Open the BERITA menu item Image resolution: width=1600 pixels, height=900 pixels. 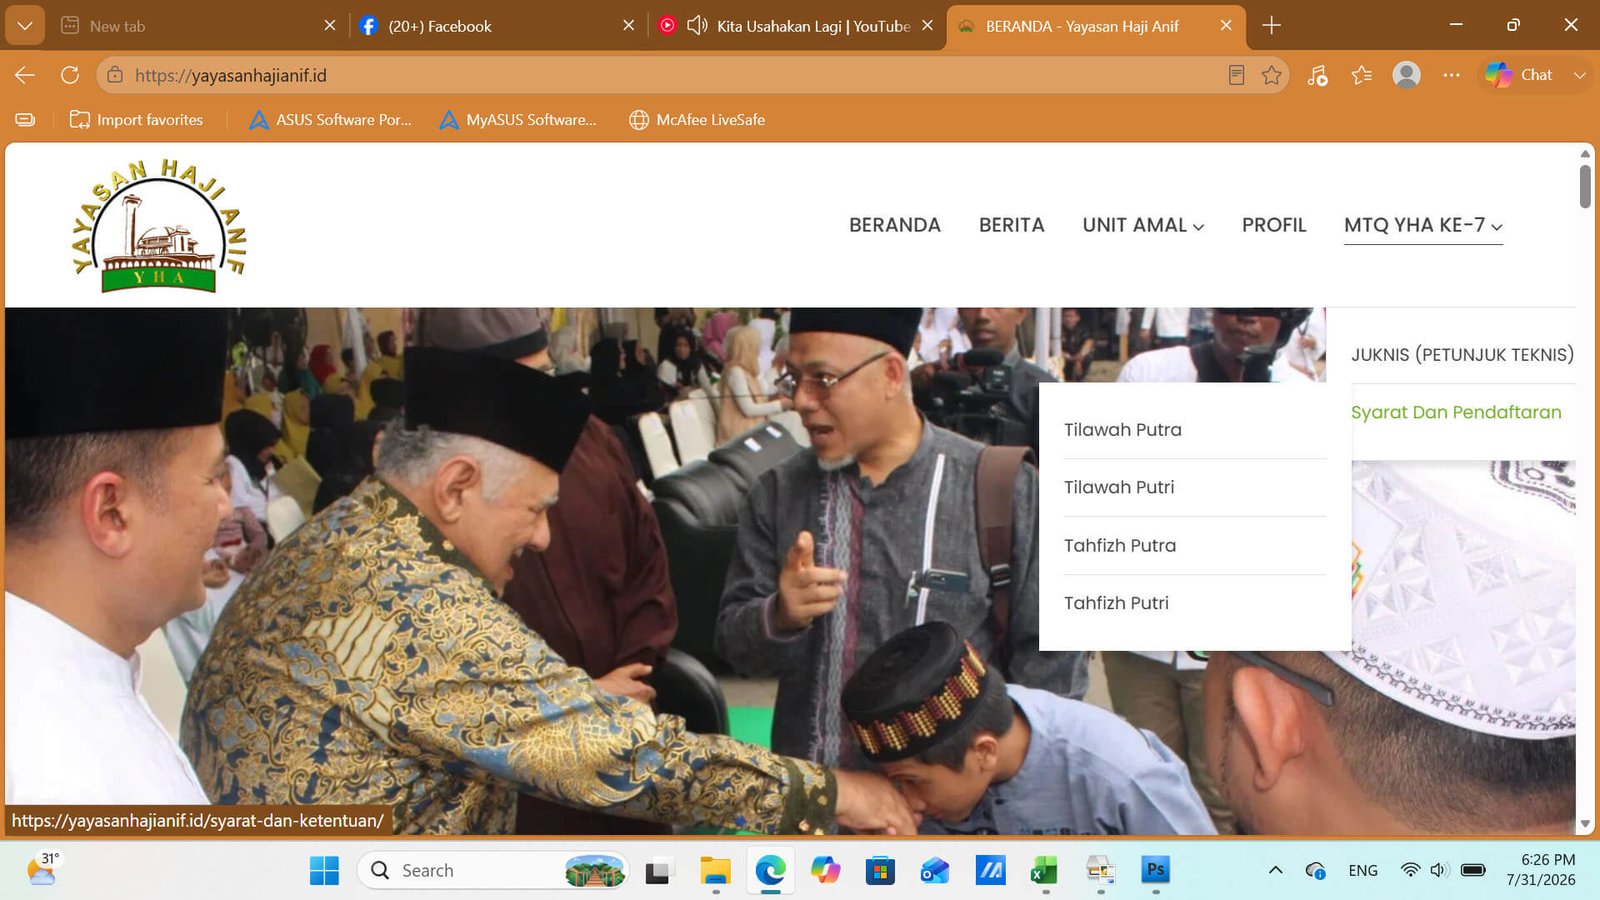[x=1011, y=225]
